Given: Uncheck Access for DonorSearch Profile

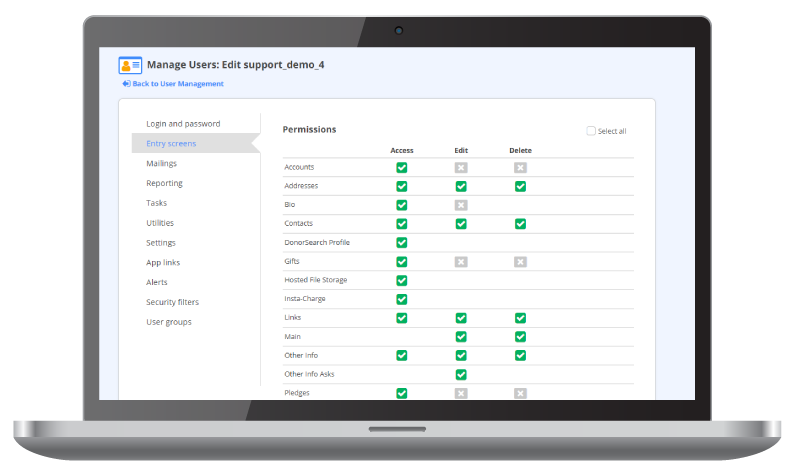Looking at the screenshot, I should (402, 243).
